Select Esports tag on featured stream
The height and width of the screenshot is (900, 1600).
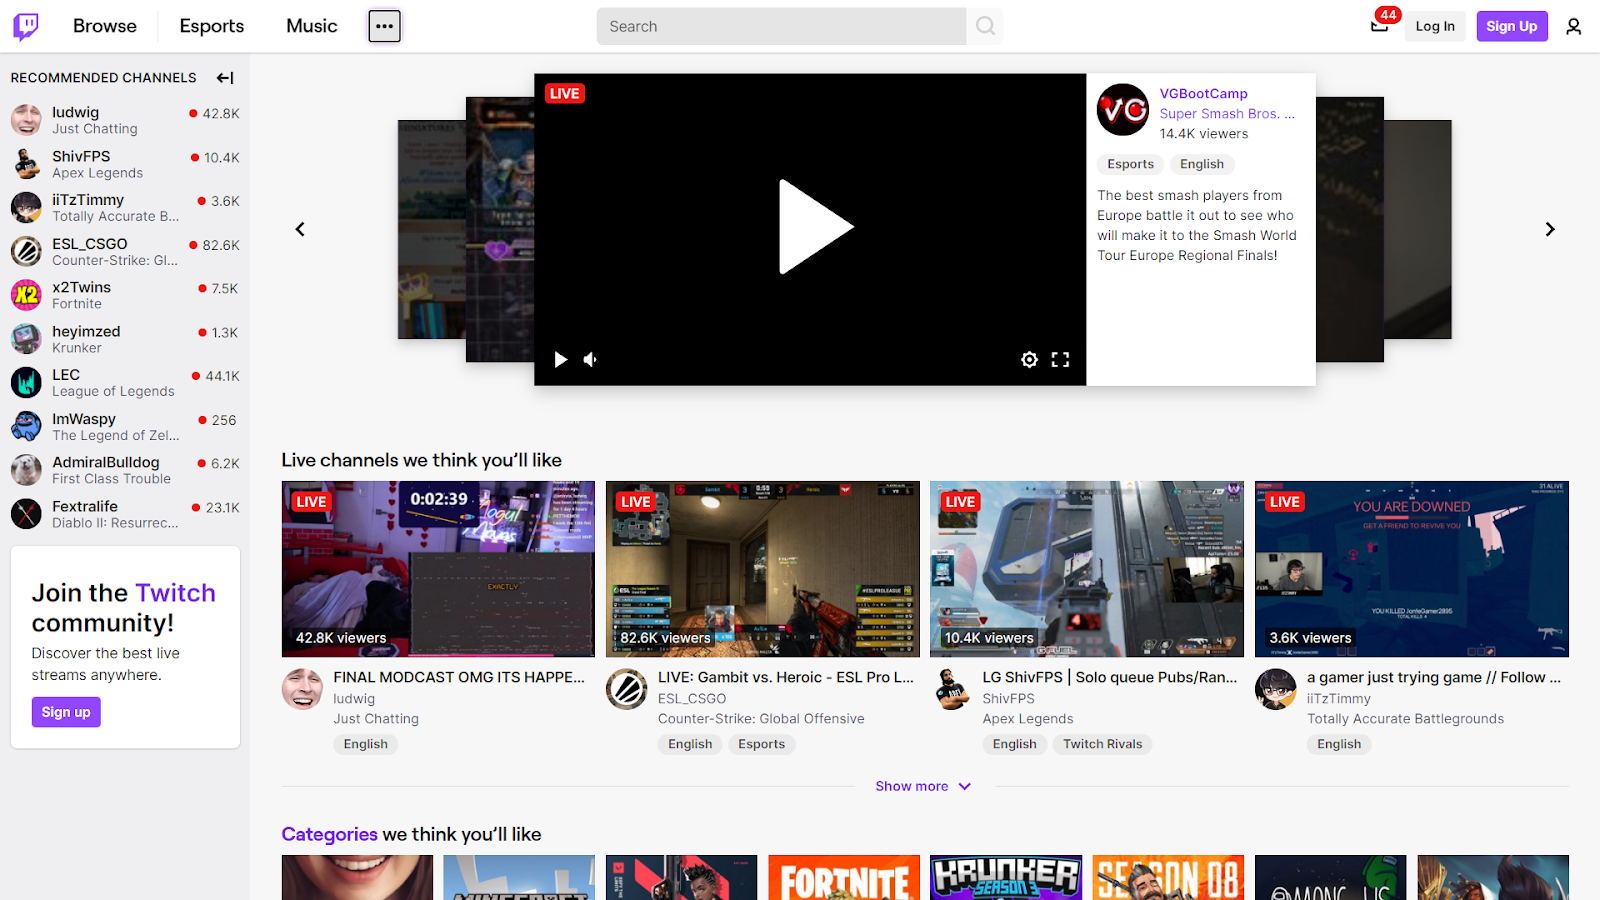pyautogui.click(x=1131, y=164)
